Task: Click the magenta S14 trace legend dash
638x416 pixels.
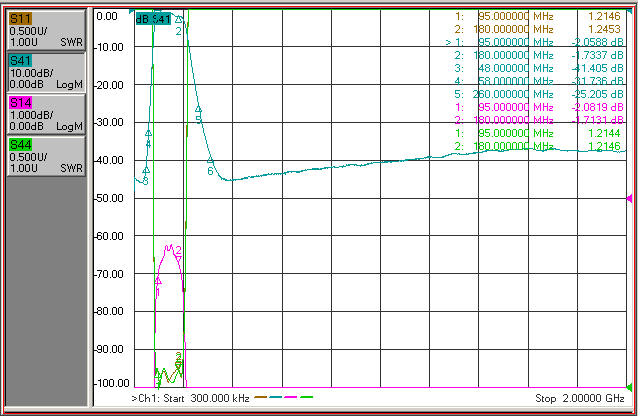Action: [291, 397]
